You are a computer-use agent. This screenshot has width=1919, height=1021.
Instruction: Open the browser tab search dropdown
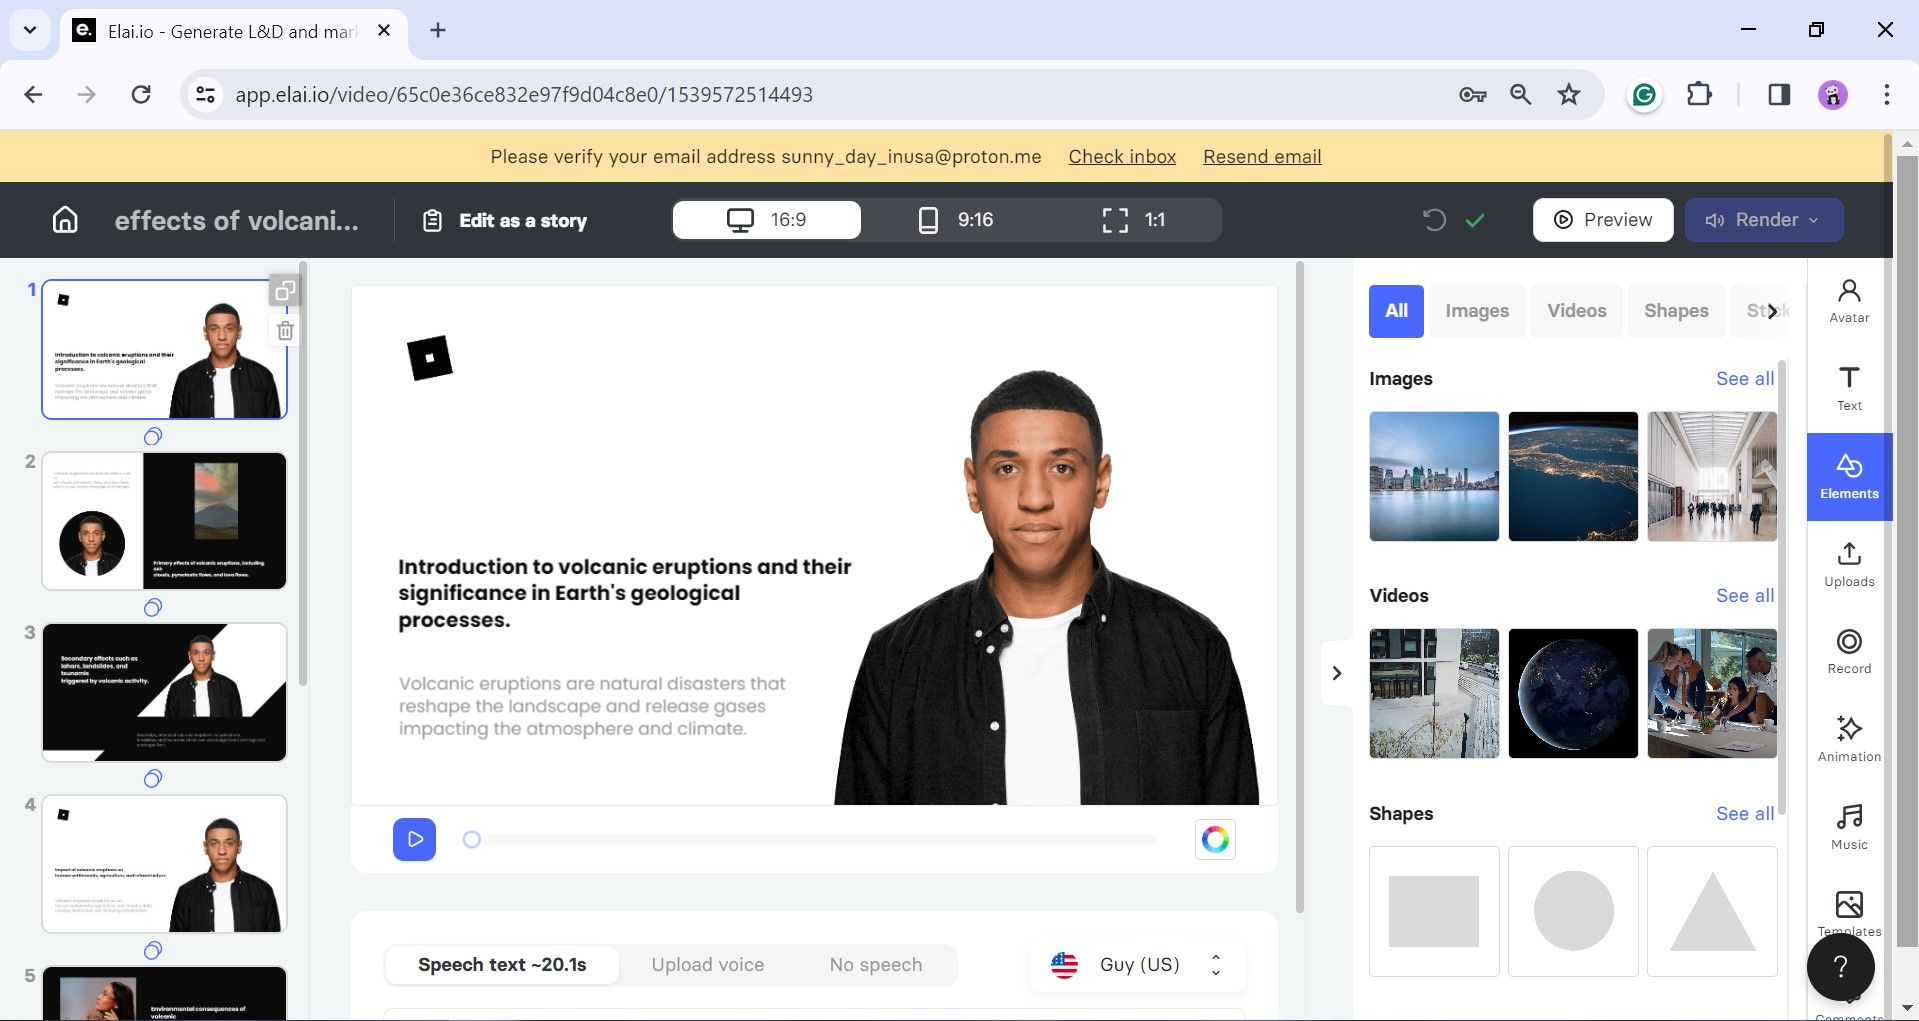pyautogui.click(x=30, y=30)
